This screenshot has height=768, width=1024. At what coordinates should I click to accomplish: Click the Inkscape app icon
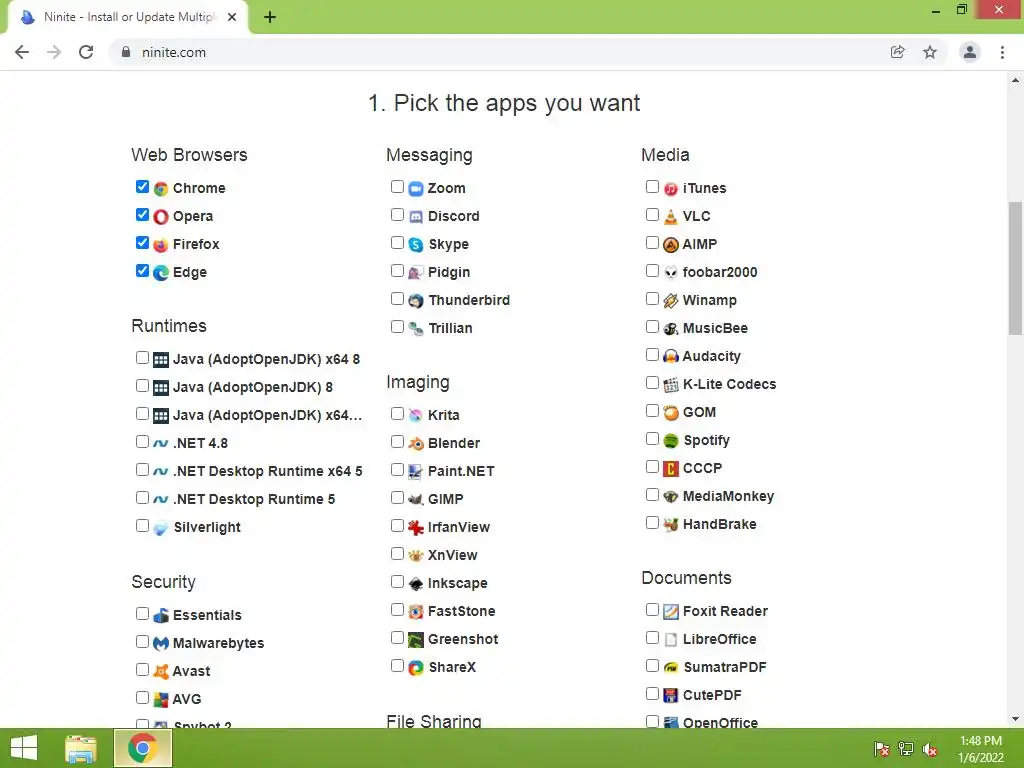416,584
